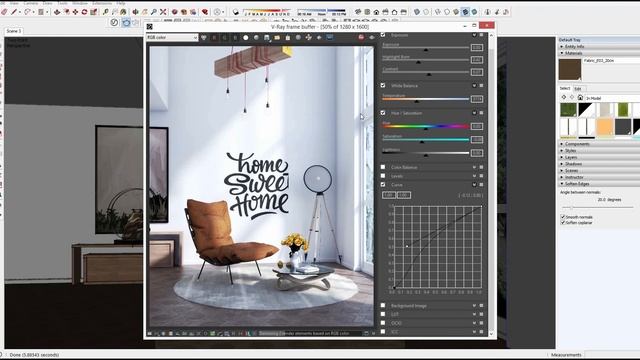The width and height of the screenshot is (640, 360).
Task: Toggle the Curve checkbox
Action: click(x=383, y=184)
